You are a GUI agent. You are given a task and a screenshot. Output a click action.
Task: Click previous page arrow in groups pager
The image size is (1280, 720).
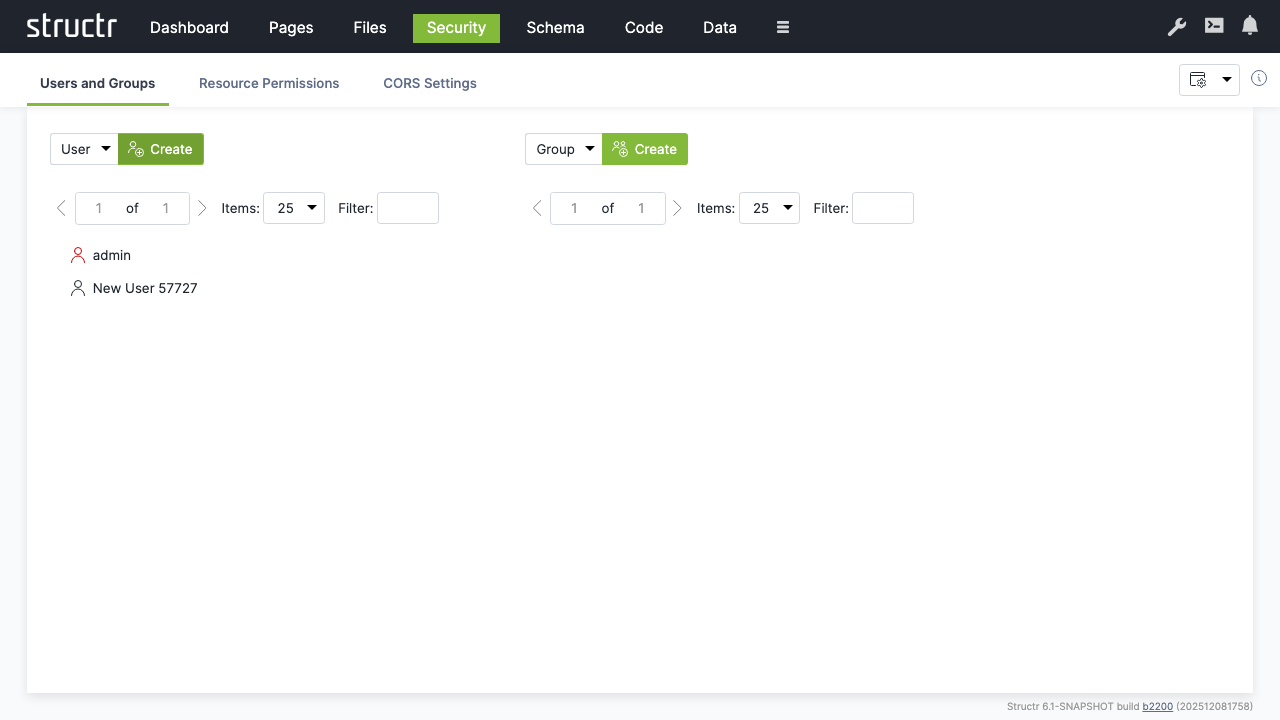[x=537, y=208]
